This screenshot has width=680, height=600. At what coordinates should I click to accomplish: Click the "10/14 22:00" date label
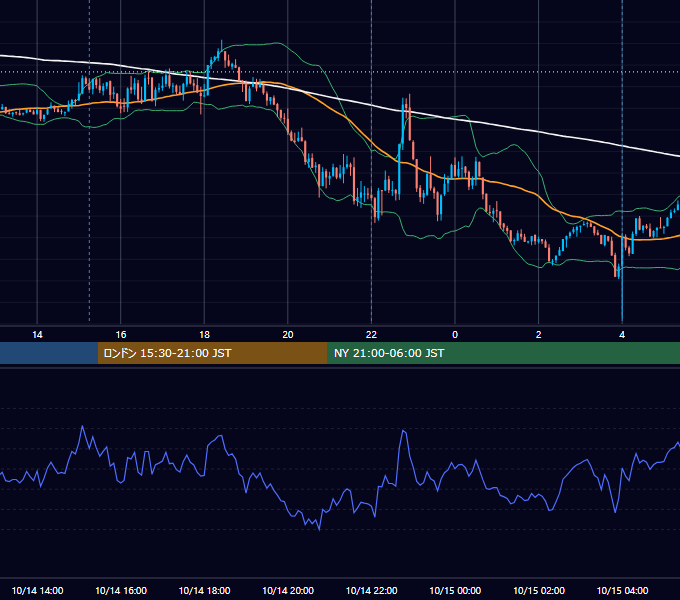372,590
